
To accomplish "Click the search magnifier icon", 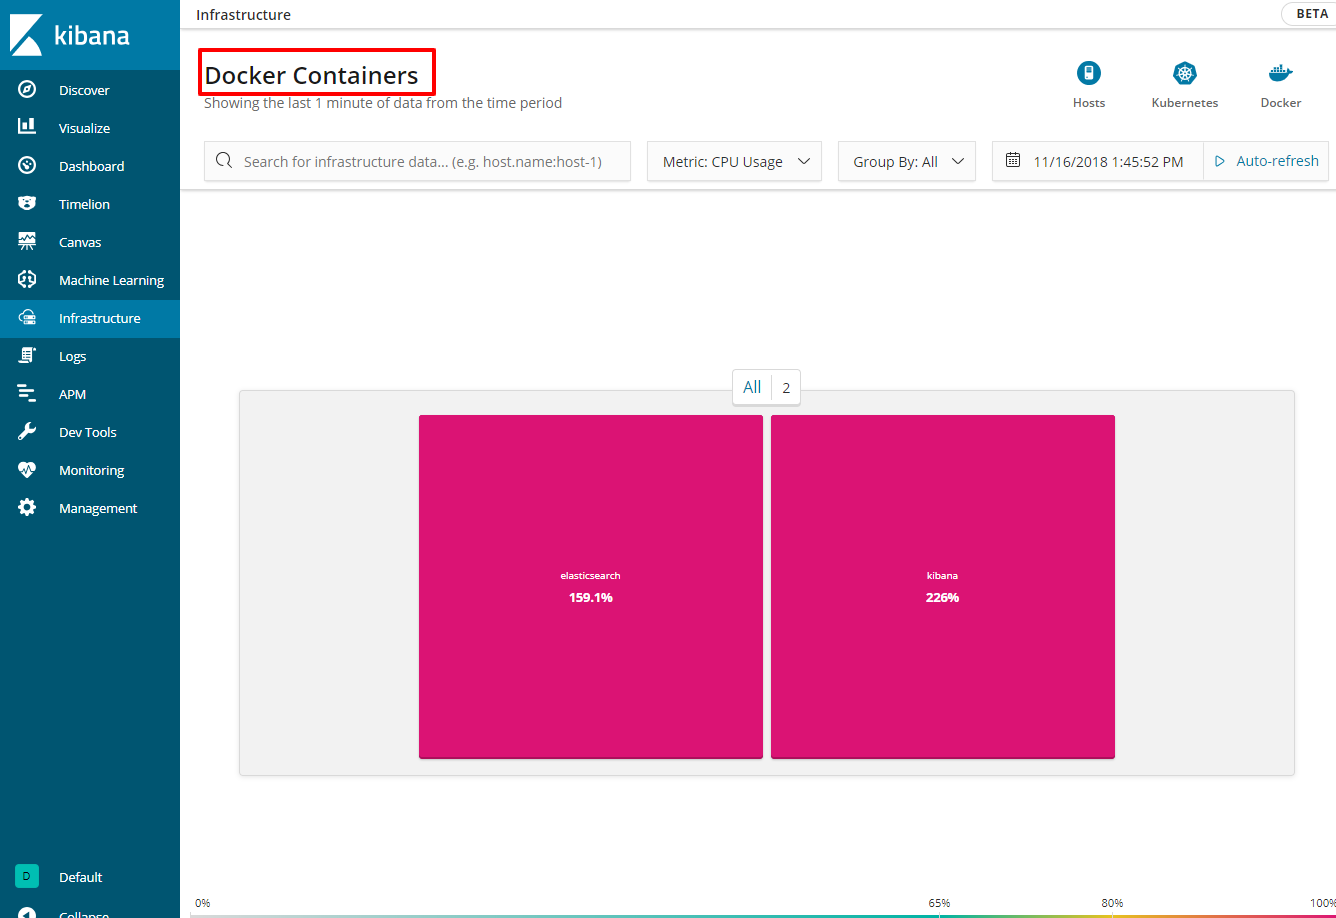I will (x=224, y=161).
